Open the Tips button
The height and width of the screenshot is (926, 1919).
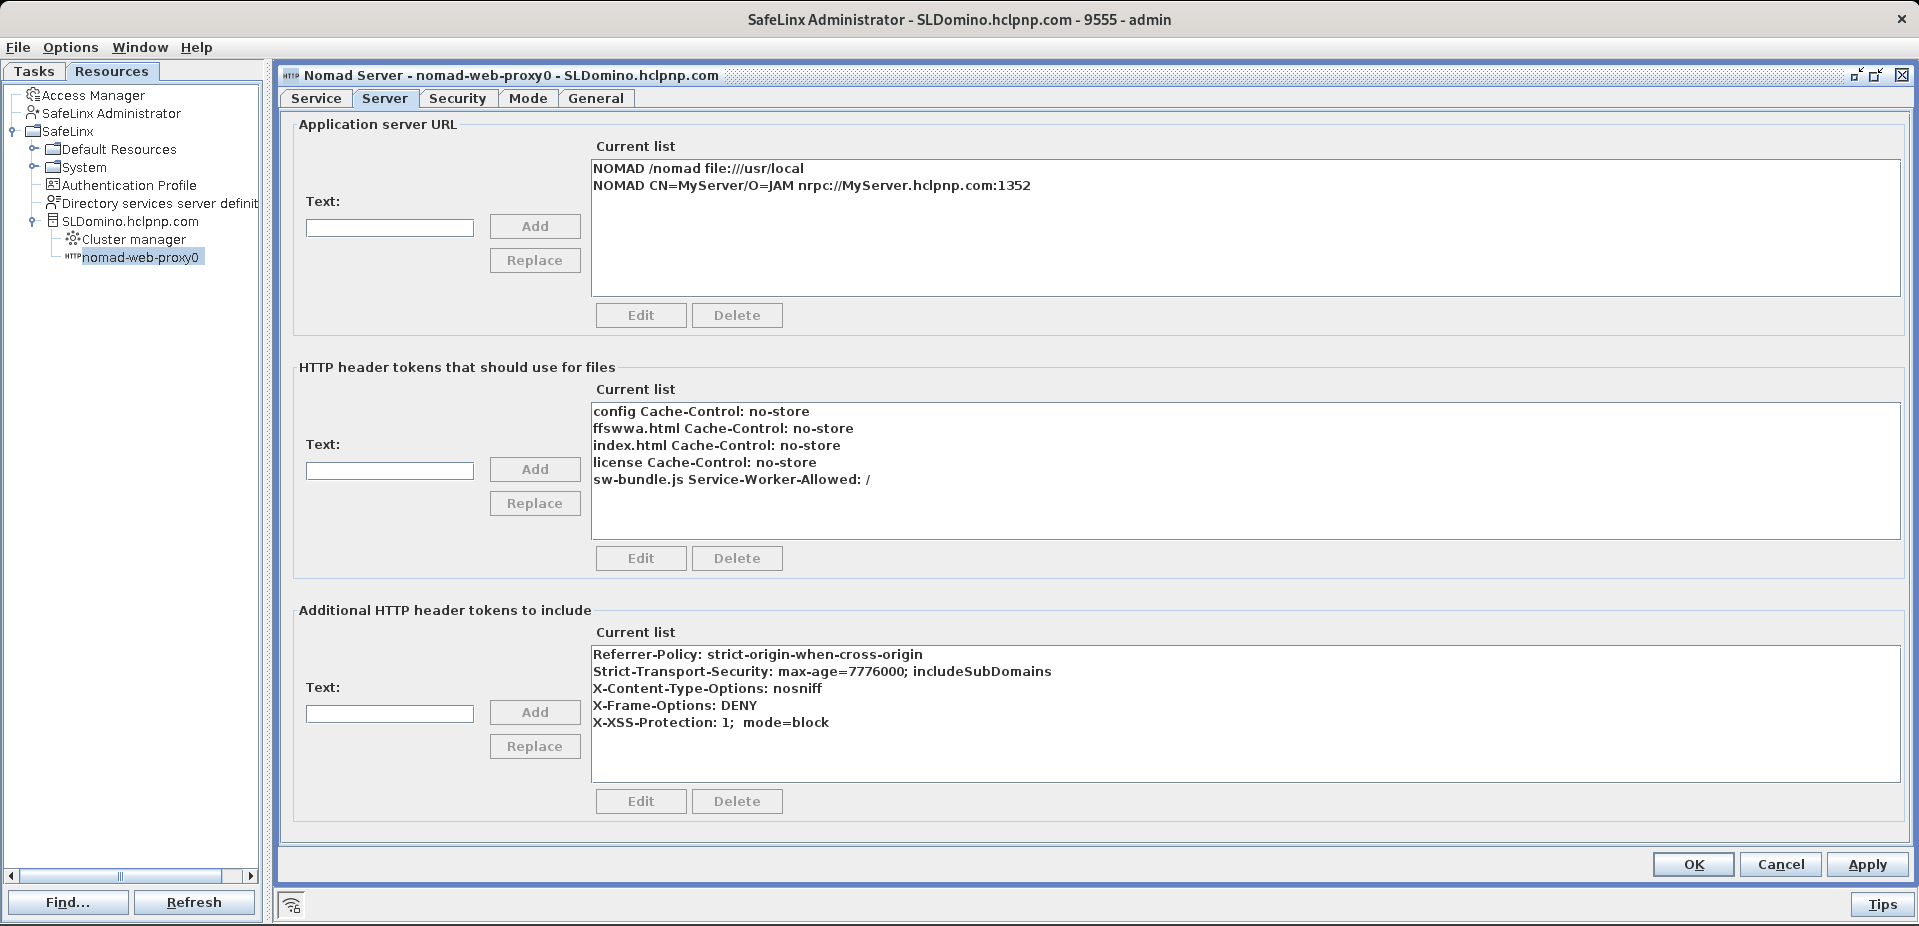pyautogui.click(x=1882, y=904)
